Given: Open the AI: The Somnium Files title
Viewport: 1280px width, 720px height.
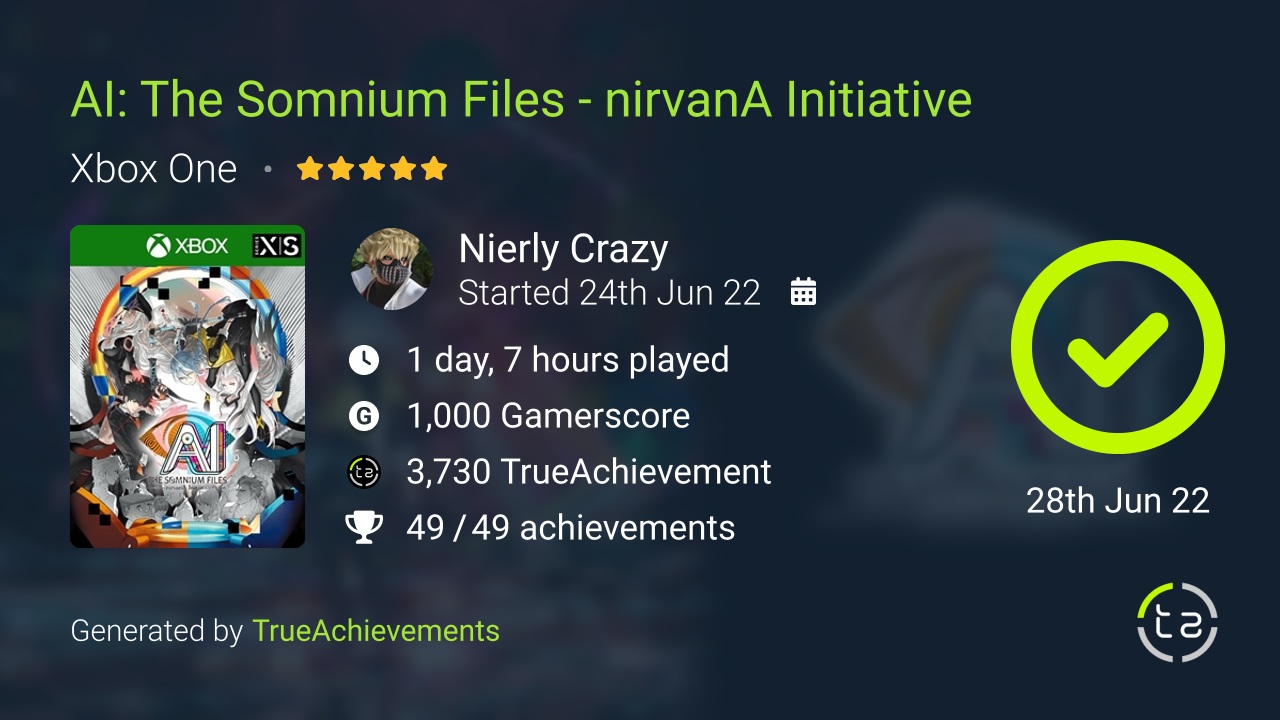Looking at the screenshot, I should pyautogui.click(x=521, y=100).
